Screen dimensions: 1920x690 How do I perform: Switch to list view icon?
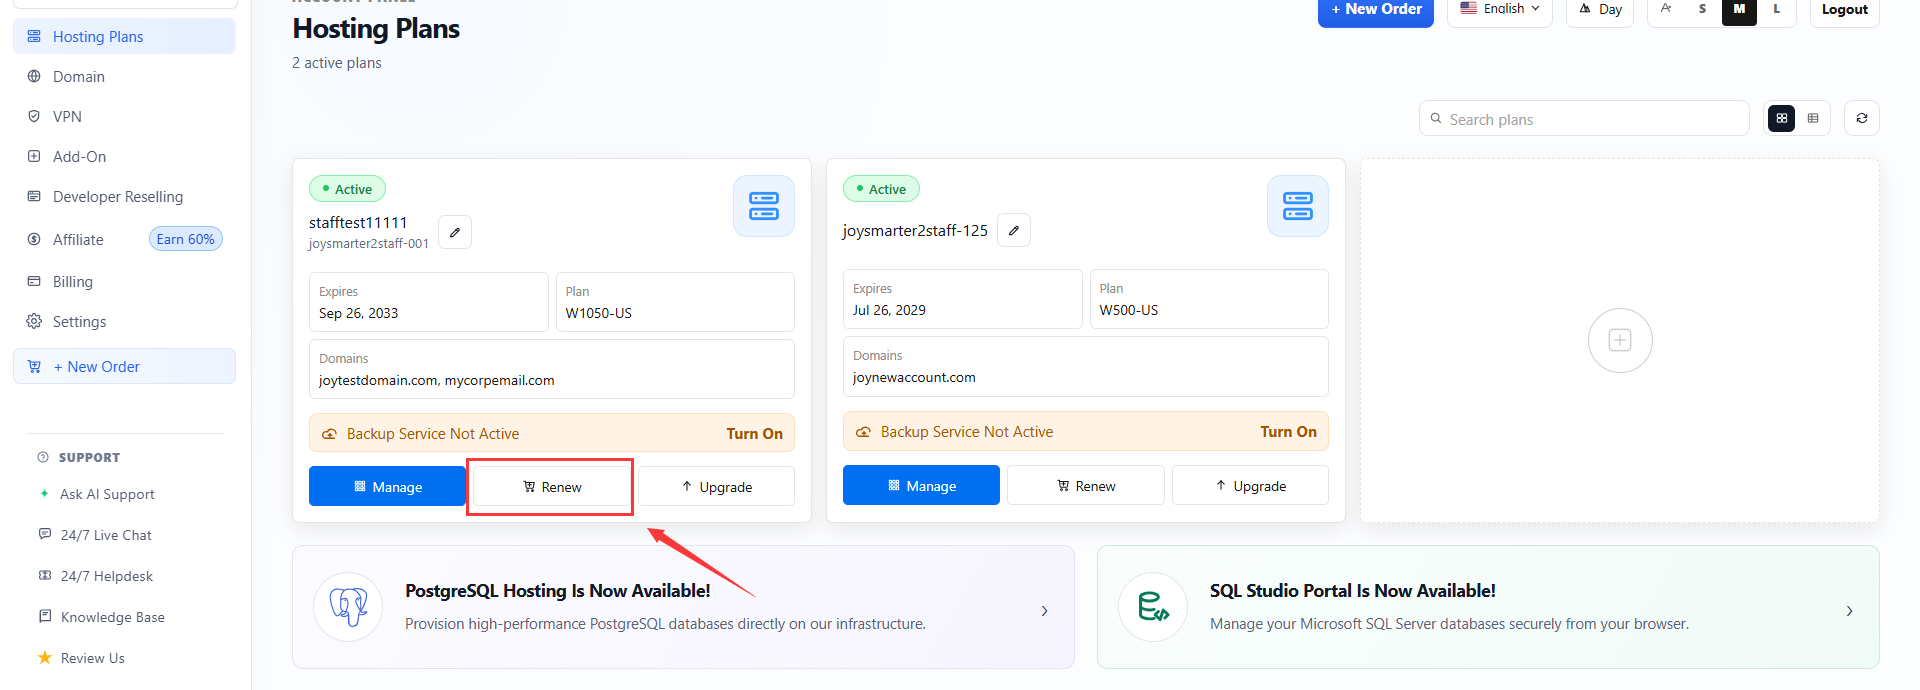pyautogui.click(x=1813, y=118)
